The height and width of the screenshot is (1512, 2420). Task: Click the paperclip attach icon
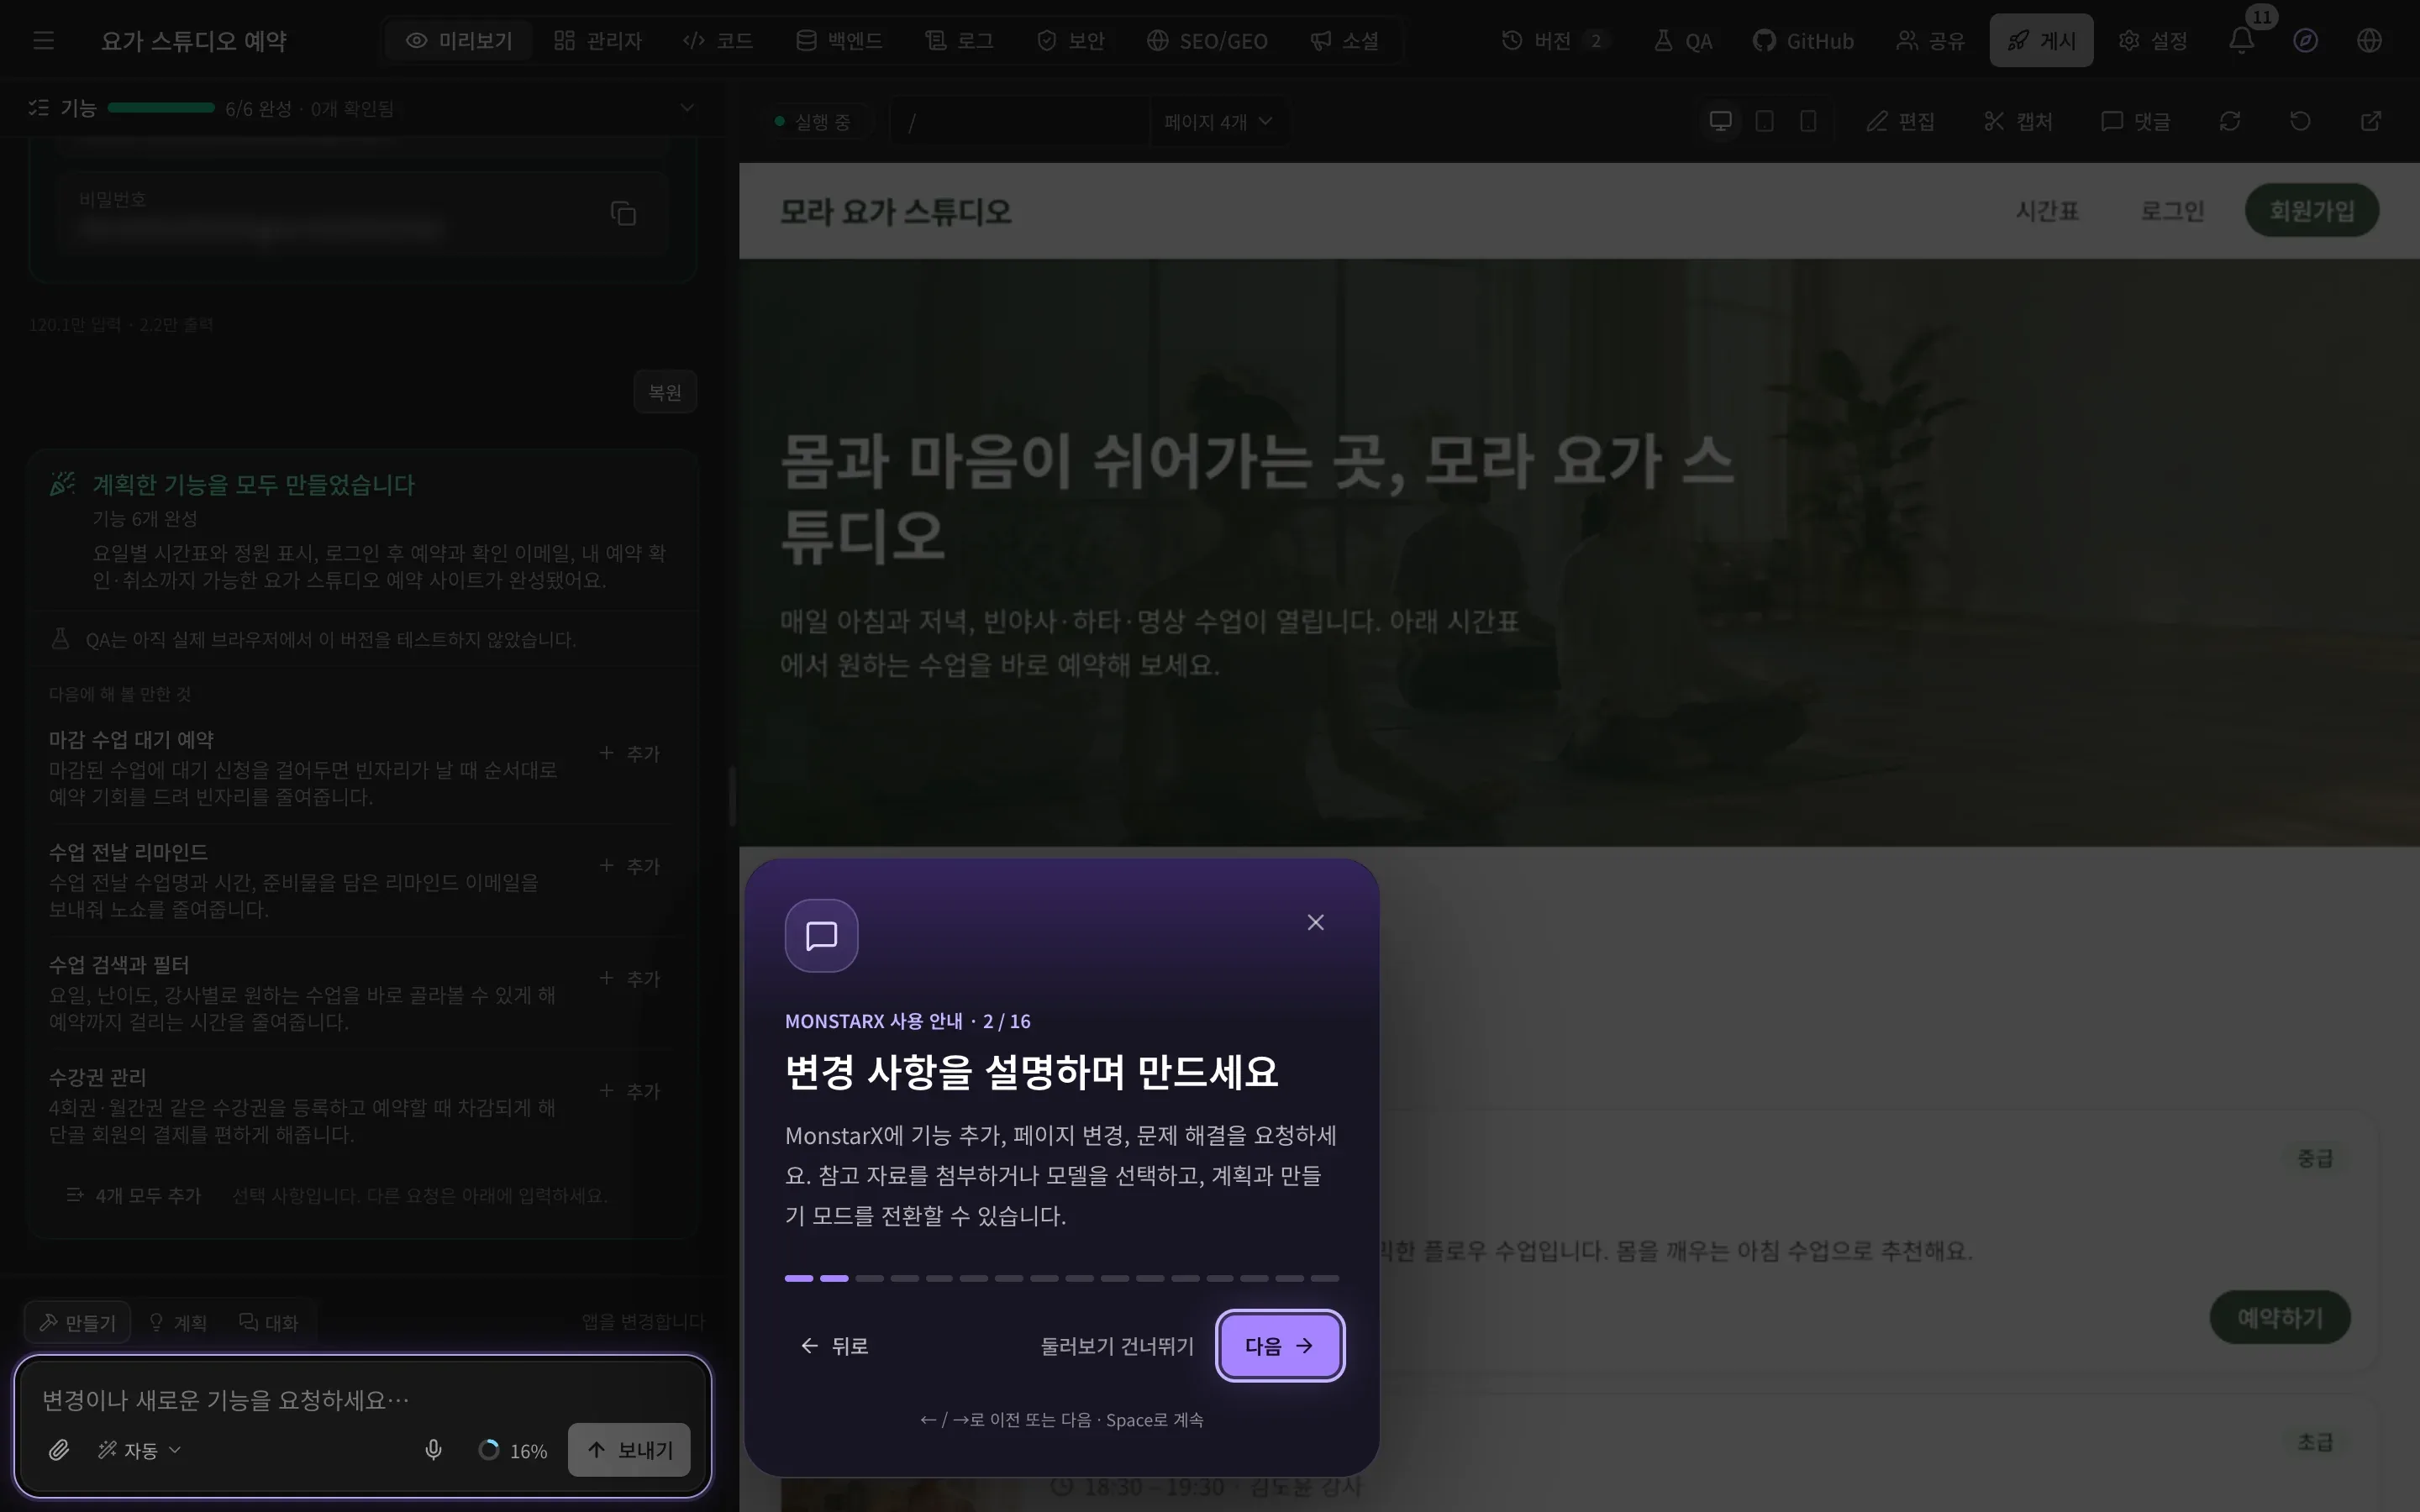pyautogui.click(x=59, y=1449)
